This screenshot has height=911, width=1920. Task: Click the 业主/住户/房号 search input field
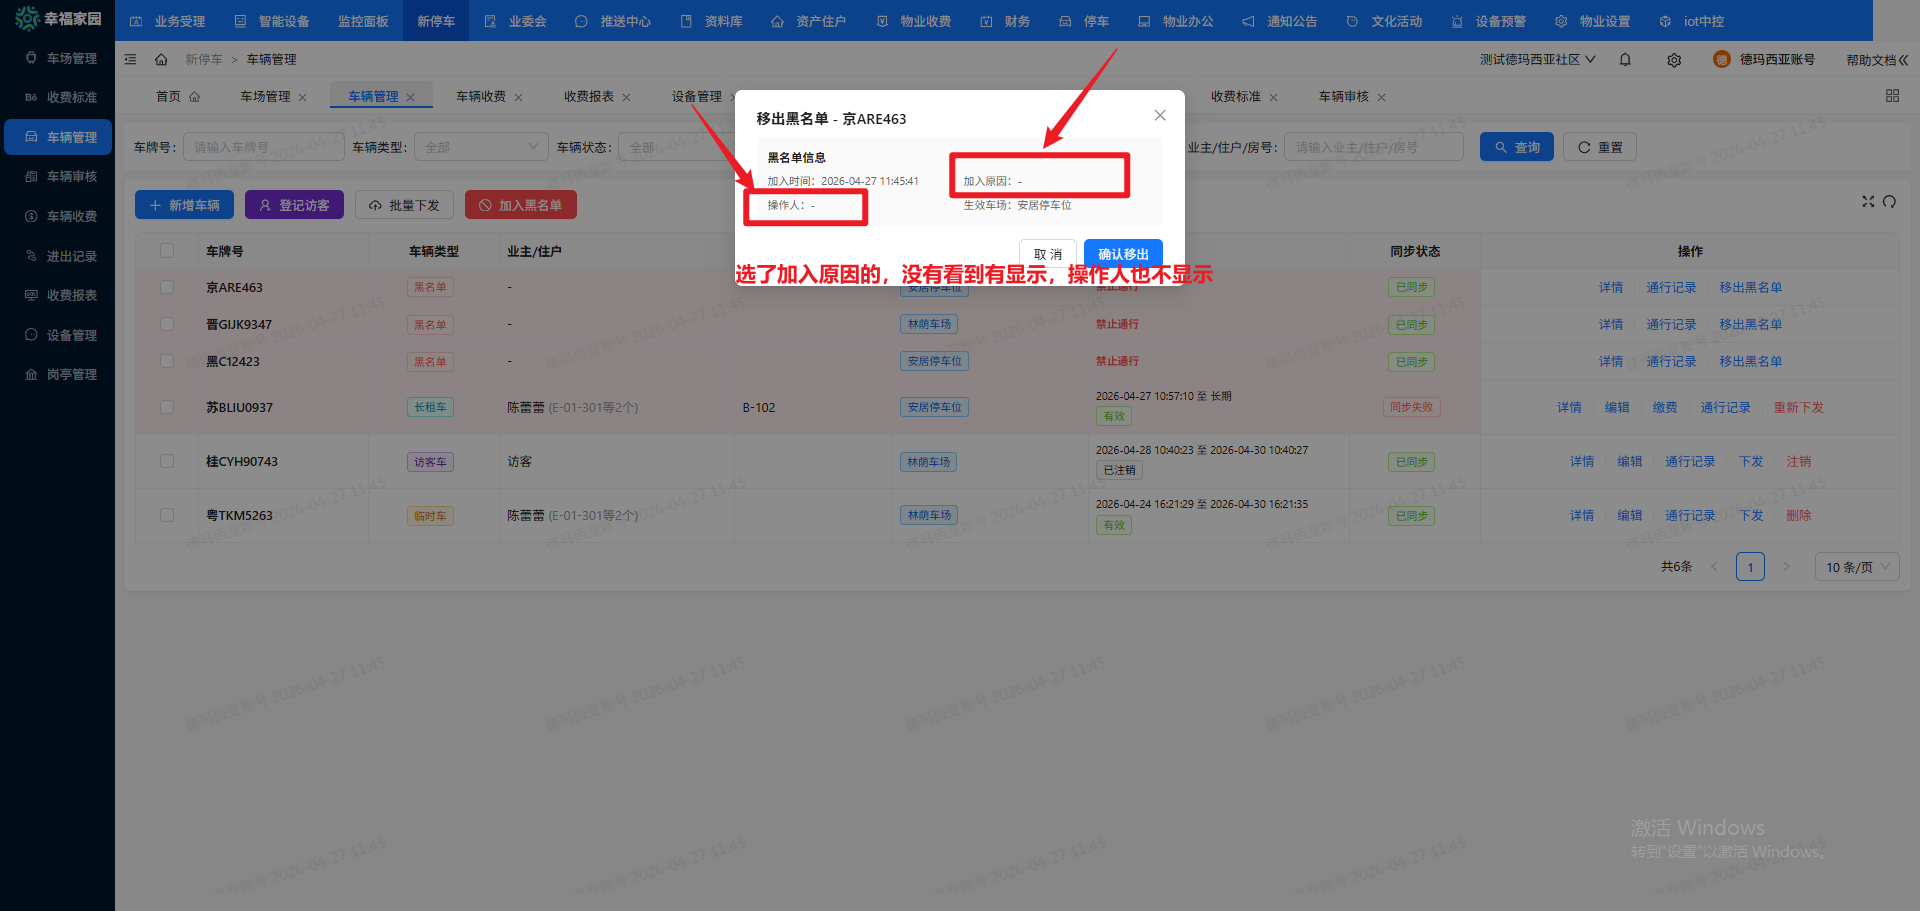point(1372,148)
